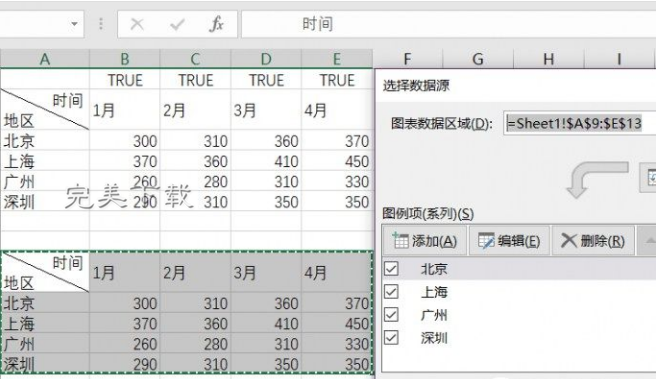Click the switch row/column button beside arrow
656x379 pixels.
pyautogui.click(x=648, y=177)
